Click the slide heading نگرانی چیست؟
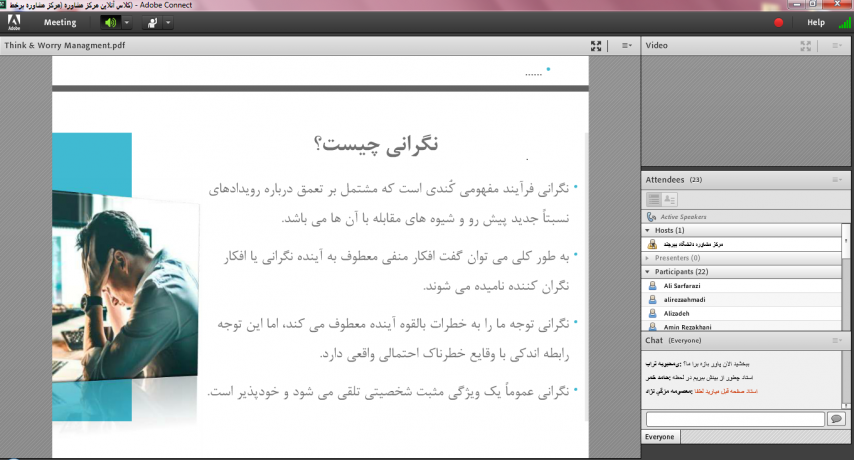The height and width of the screenshot is (460, 854). [376, 145]
